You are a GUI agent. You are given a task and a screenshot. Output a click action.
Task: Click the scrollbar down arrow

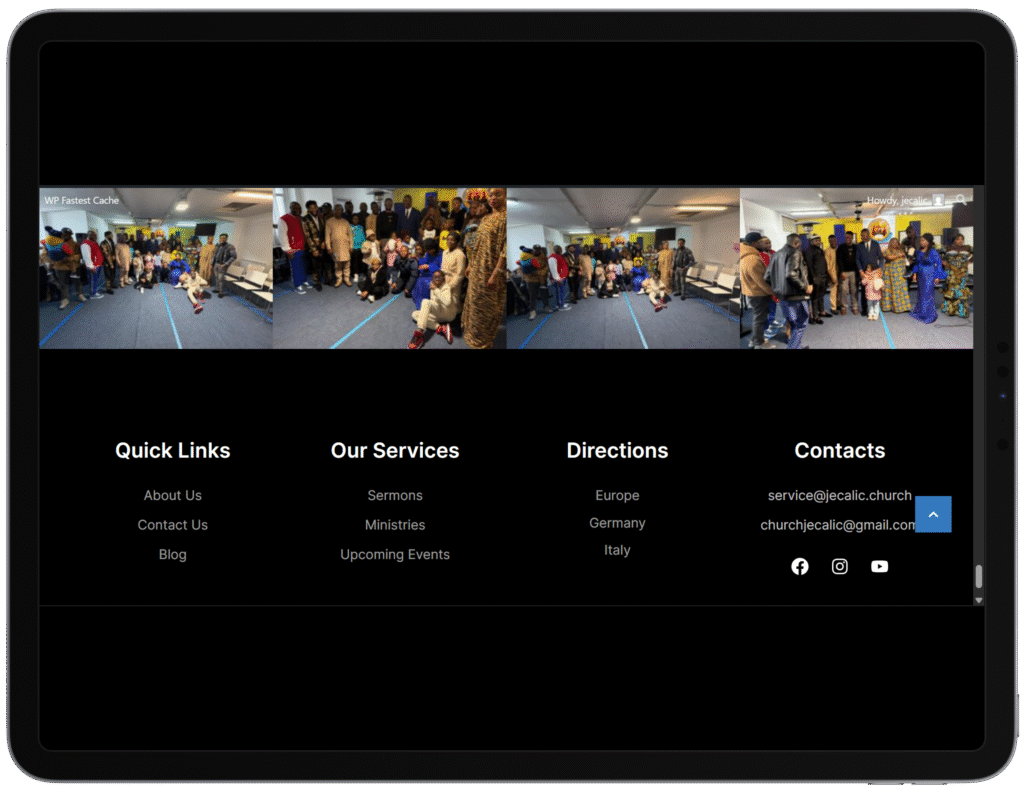coord(979,600)
